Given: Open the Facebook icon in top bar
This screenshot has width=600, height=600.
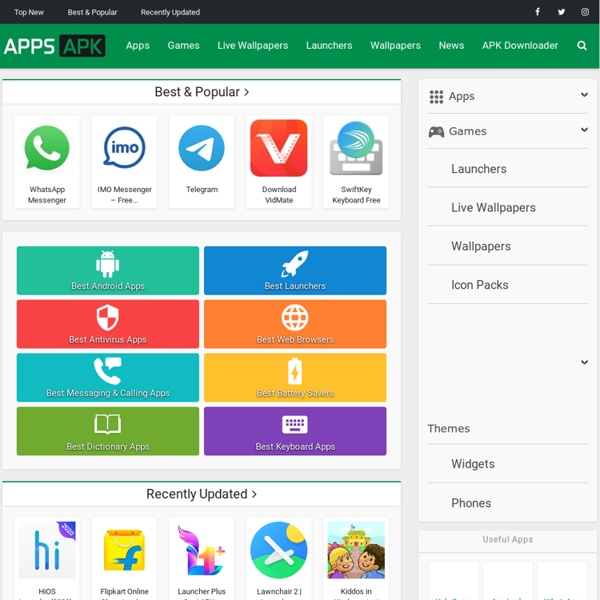Looking at the screenshot, I should (x=537, y=12).
